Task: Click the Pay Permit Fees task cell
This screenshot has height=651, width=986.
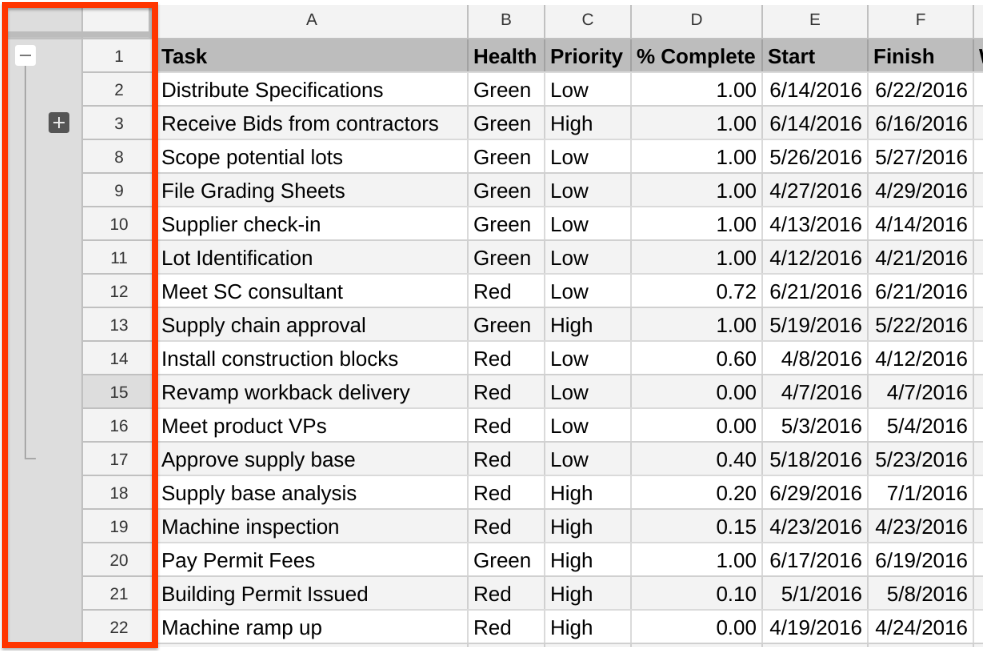Action: pos(312,560)
